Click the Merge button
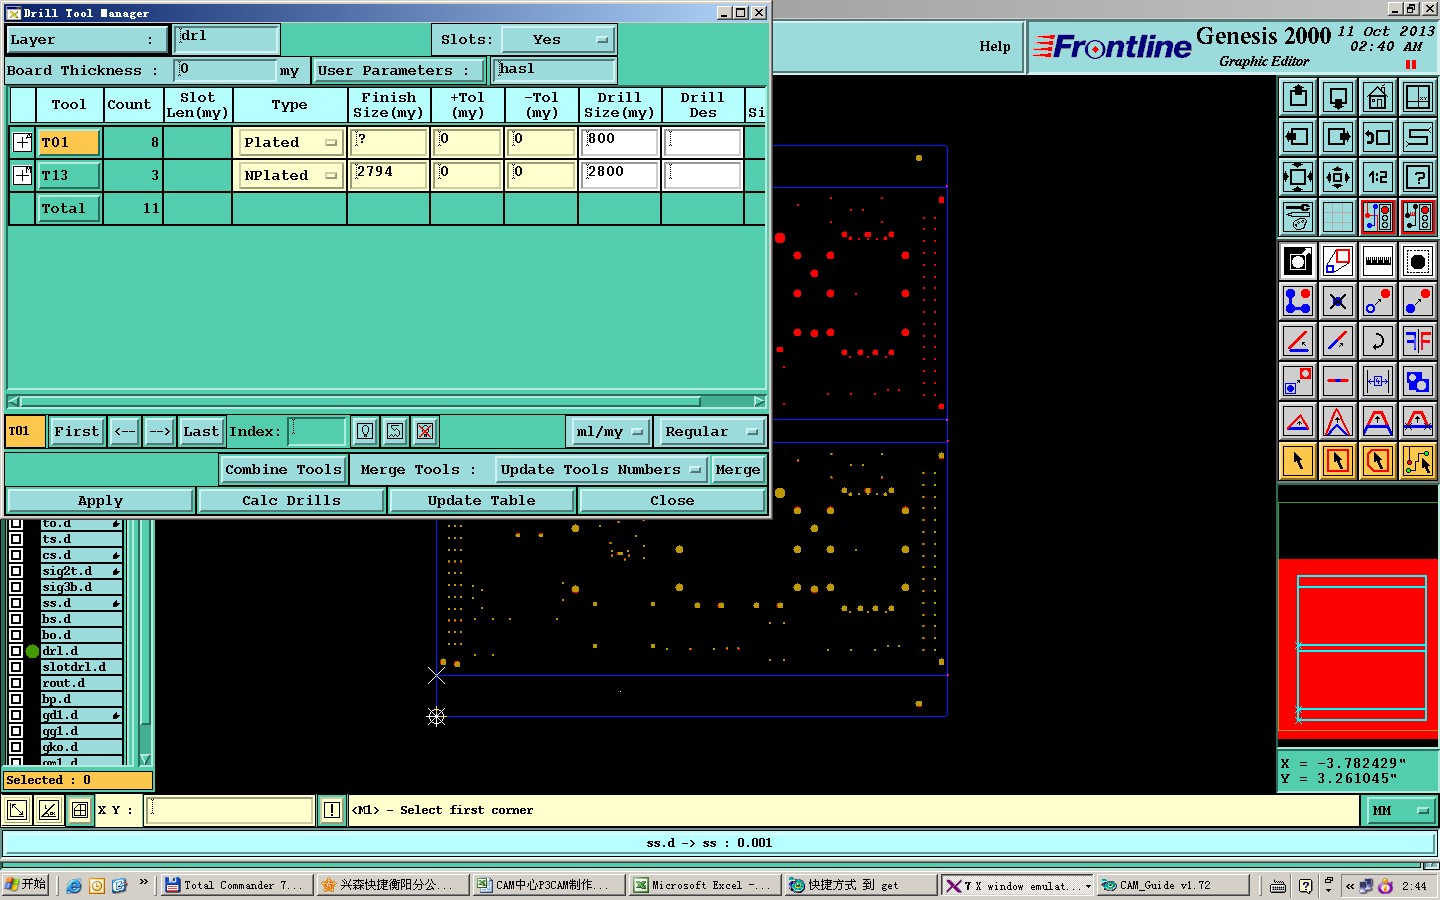This screenshot has height=900, width=1440. [738, 470]
